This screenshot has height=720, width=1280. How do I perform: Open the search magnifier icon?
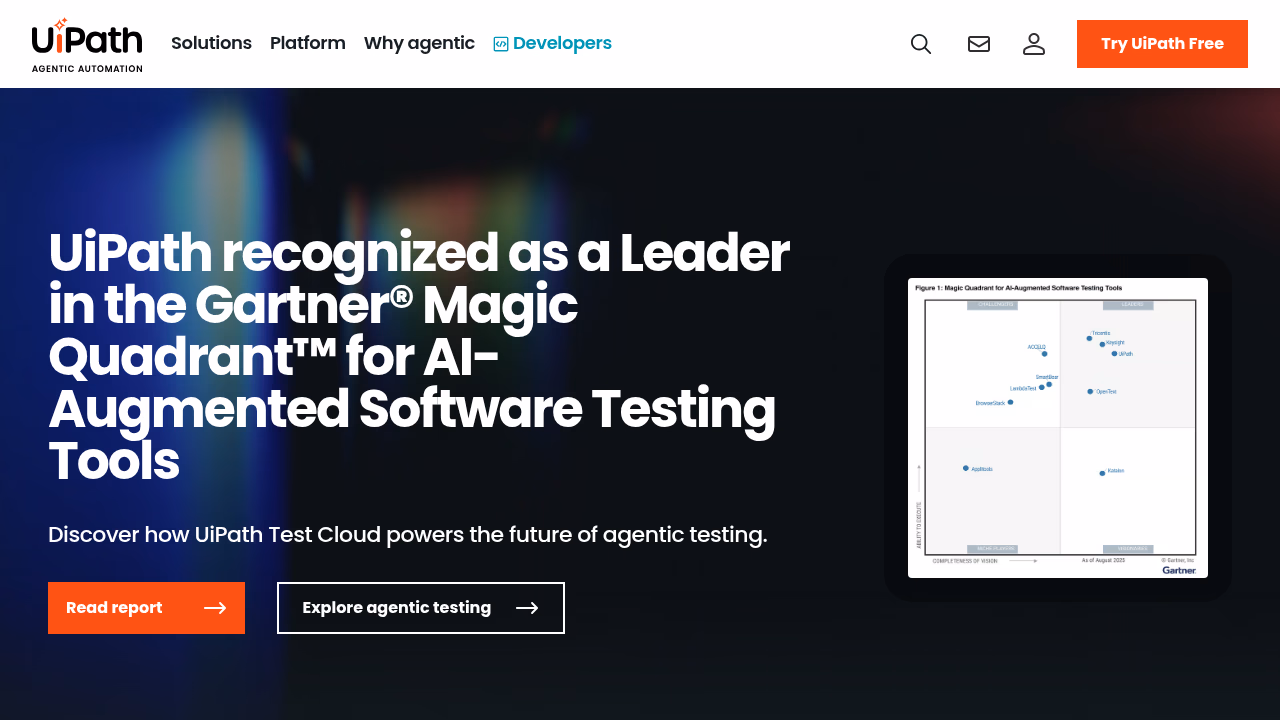pyautogui.click(x=921, y=44)
